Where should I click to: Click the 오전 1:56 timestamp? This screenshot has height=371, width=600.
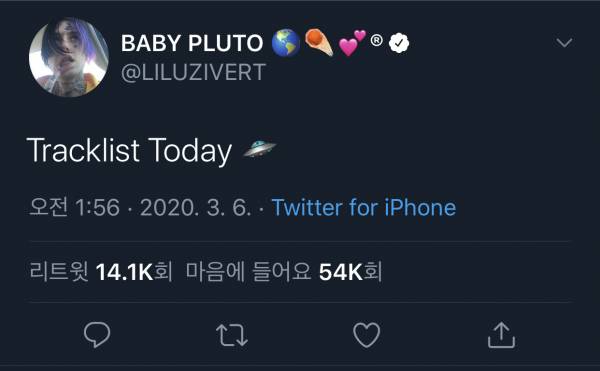pyautogui.click(x=75, y=207)
